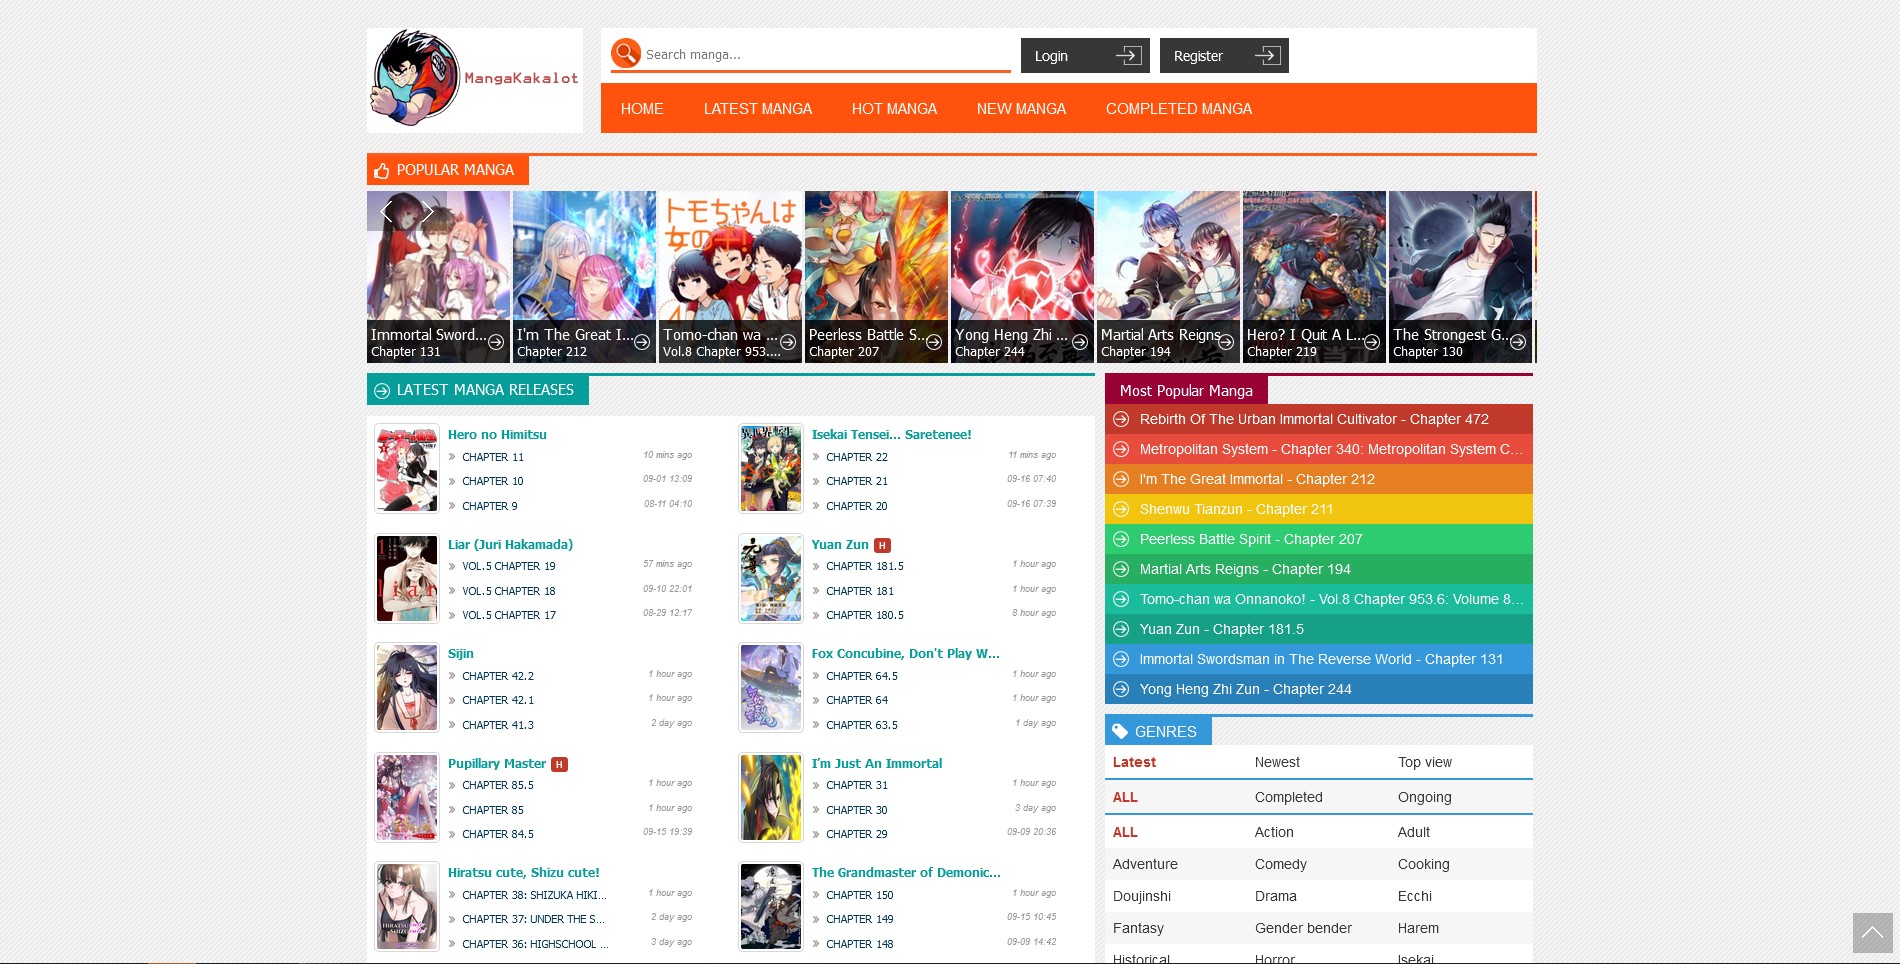Select the Action genre
Viewport: 1900px width, 964px height.
pyautogui.click(x=1274, y=832)
